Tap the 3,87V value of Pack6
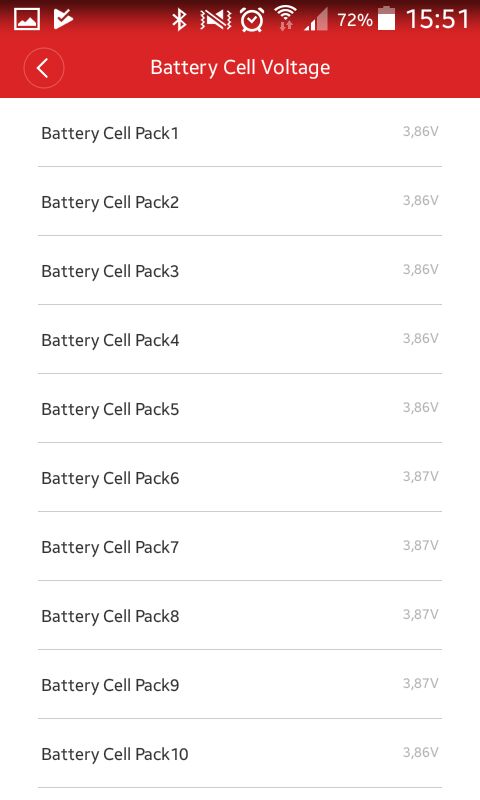 pos(420,477)
